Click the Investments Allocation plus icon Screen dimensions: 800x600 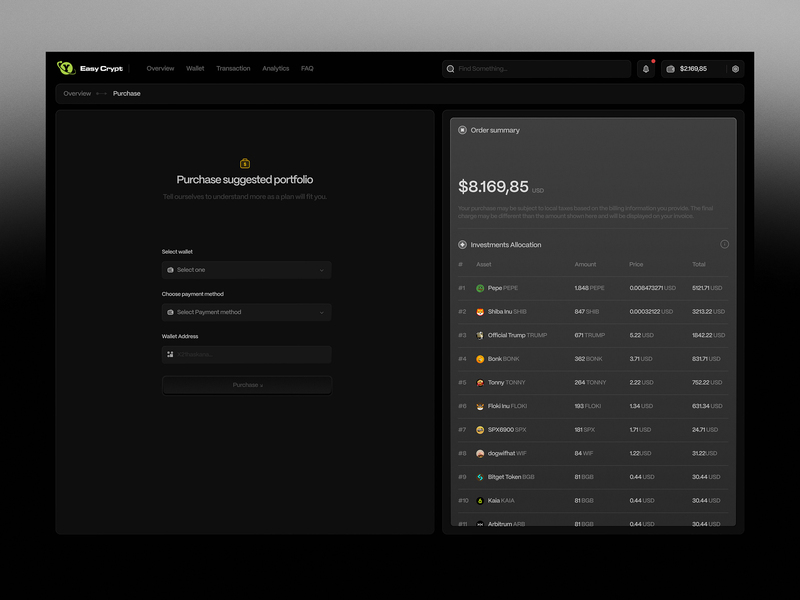(462, 244)
